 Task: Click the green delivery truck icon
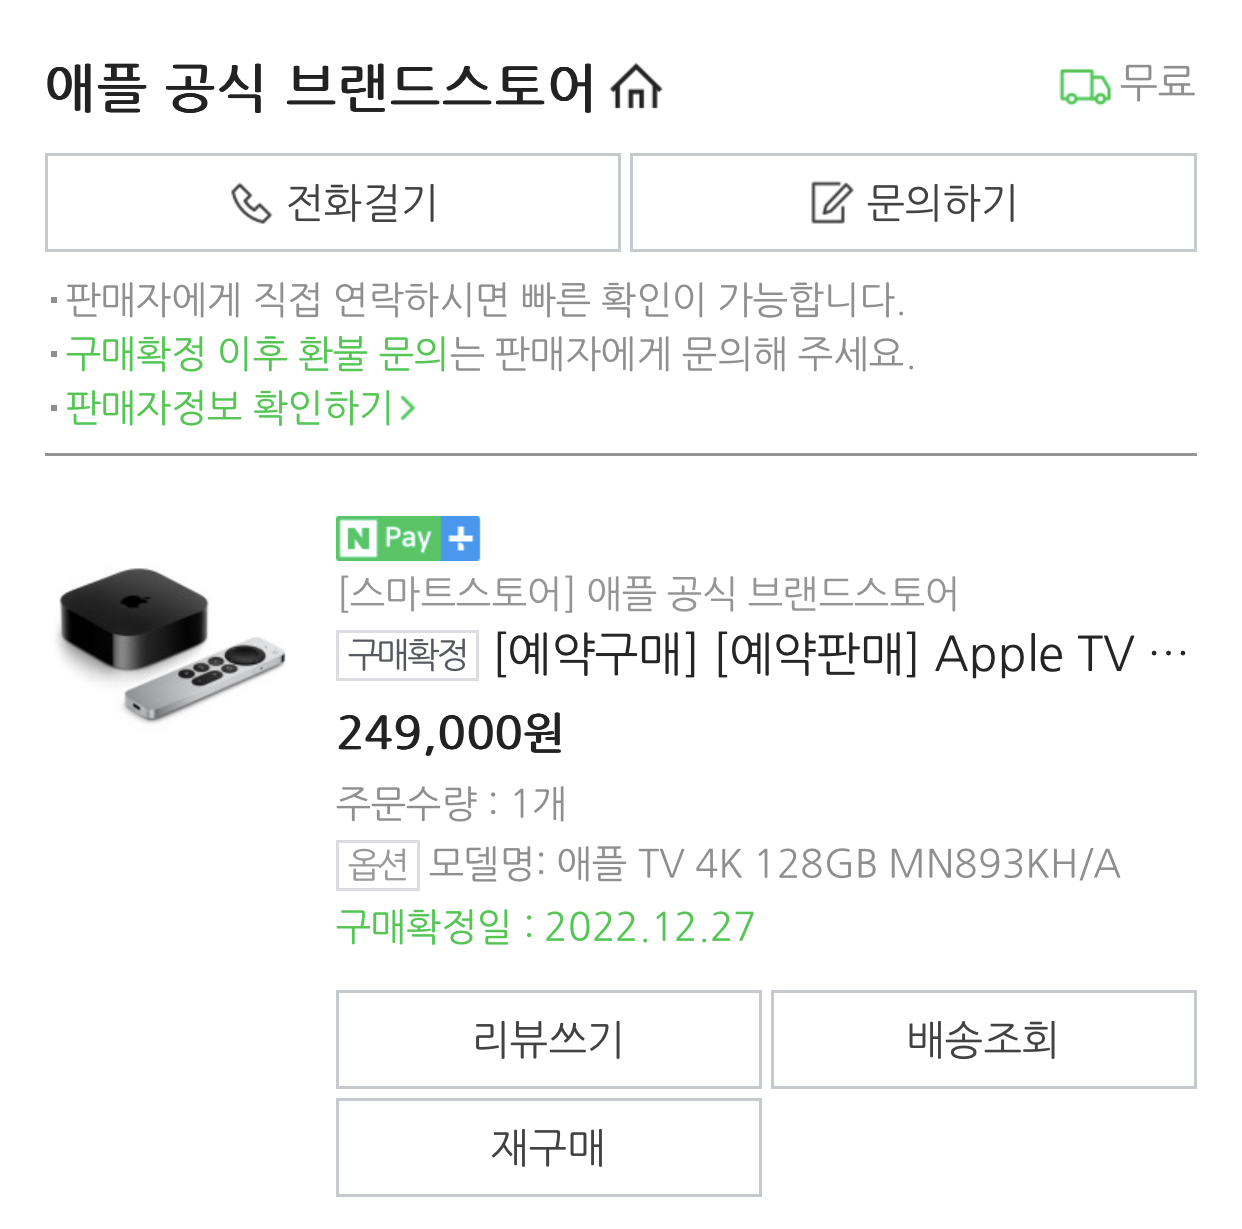point(1084,86)
